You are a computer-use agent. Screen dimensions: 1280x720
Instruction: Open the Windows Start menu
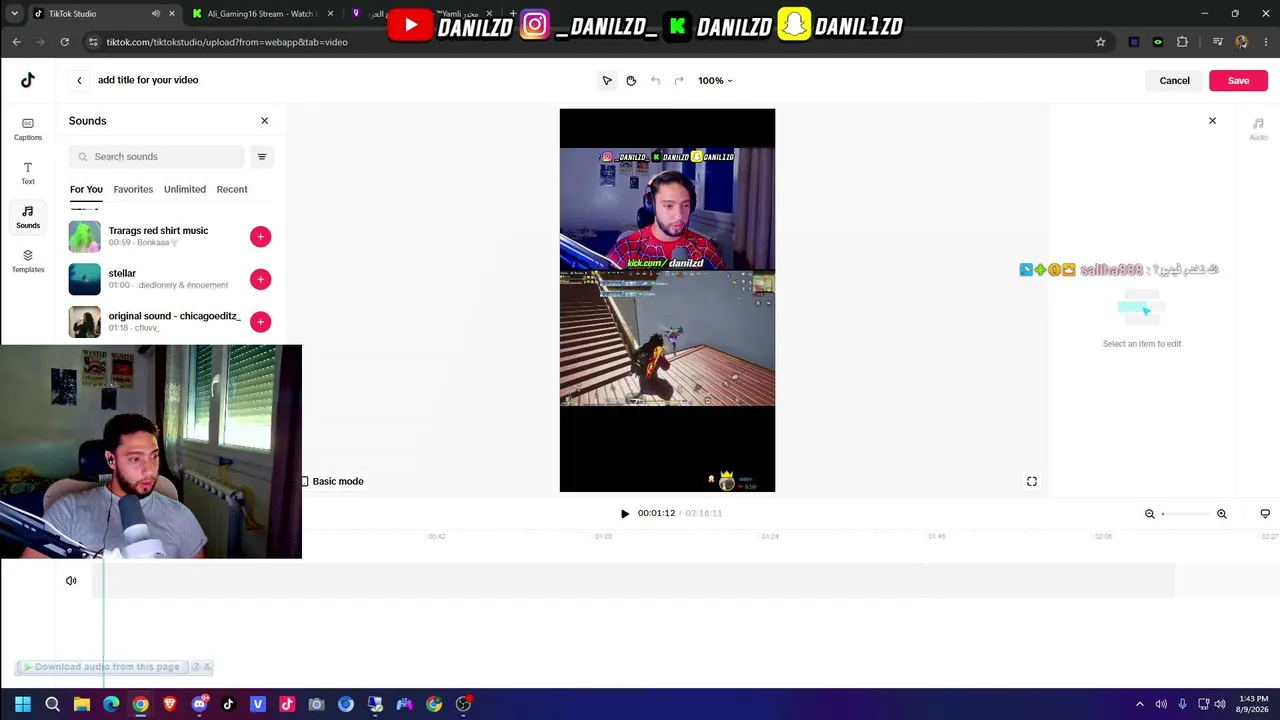[x=23, y=704]
